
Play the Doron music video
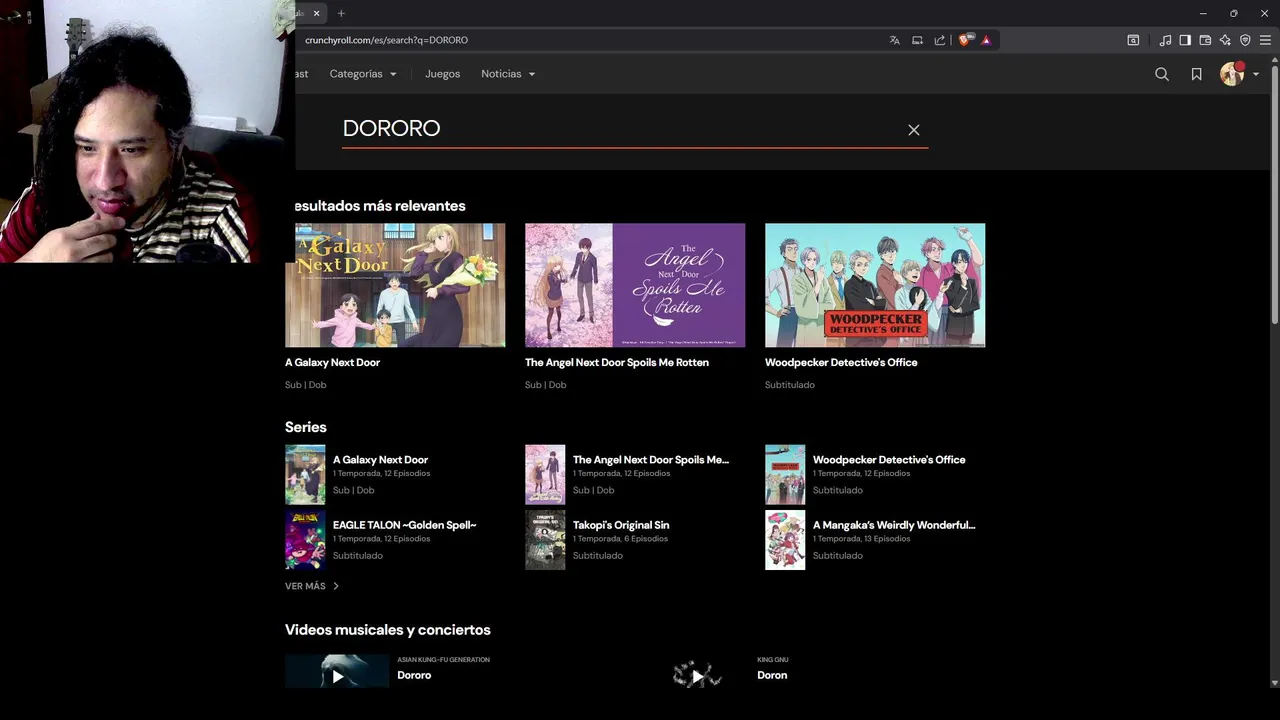697,676
